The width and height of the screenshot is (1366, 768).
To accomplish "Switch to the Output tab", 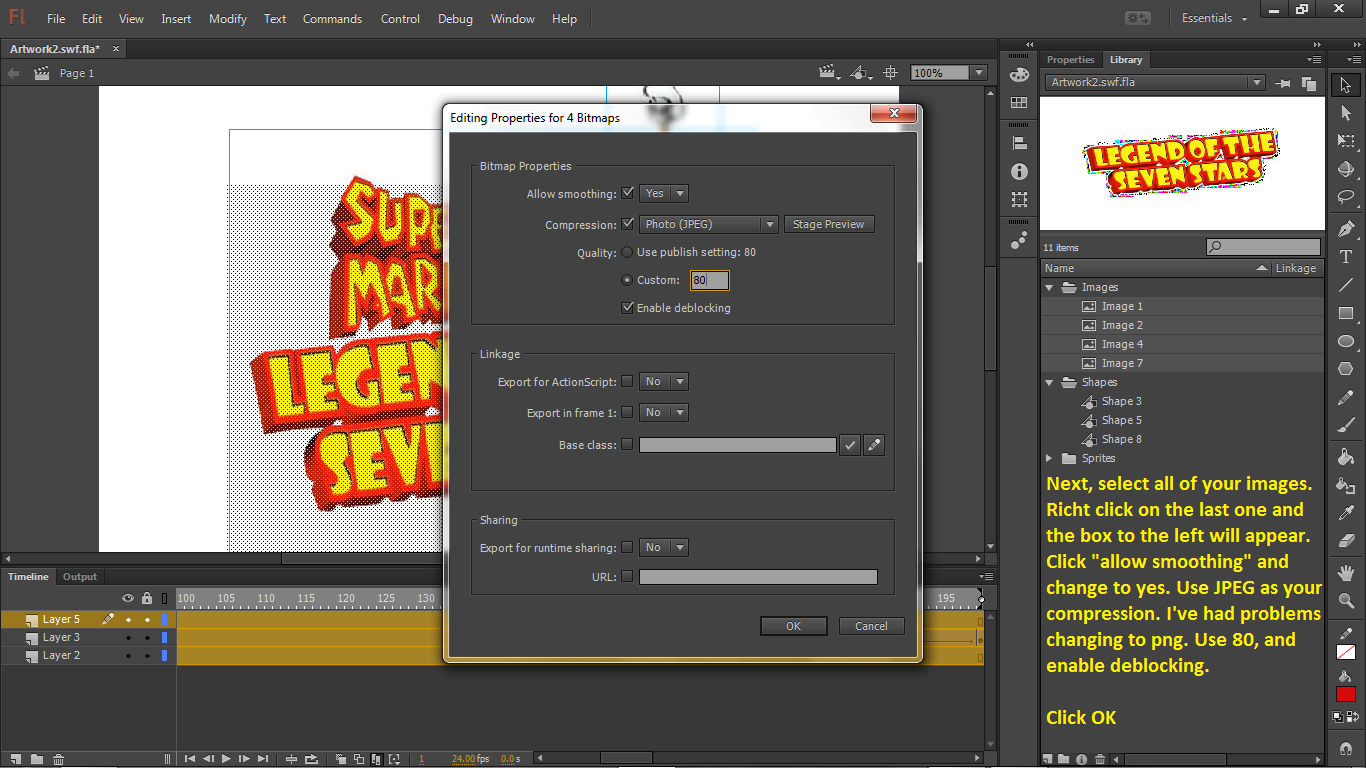I will click(x=80, y=577).
